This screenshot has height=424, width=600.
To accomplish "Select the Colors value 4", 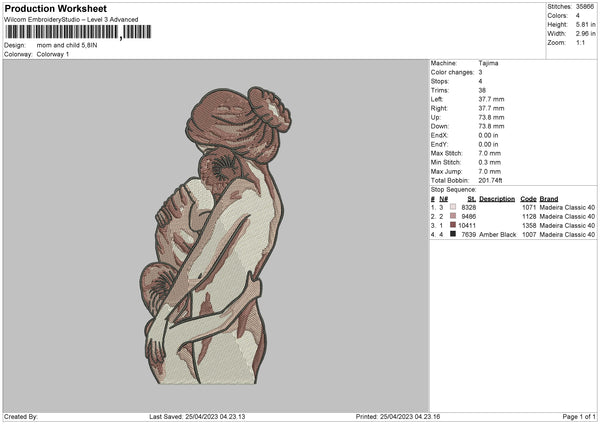I will click(578, 16).
